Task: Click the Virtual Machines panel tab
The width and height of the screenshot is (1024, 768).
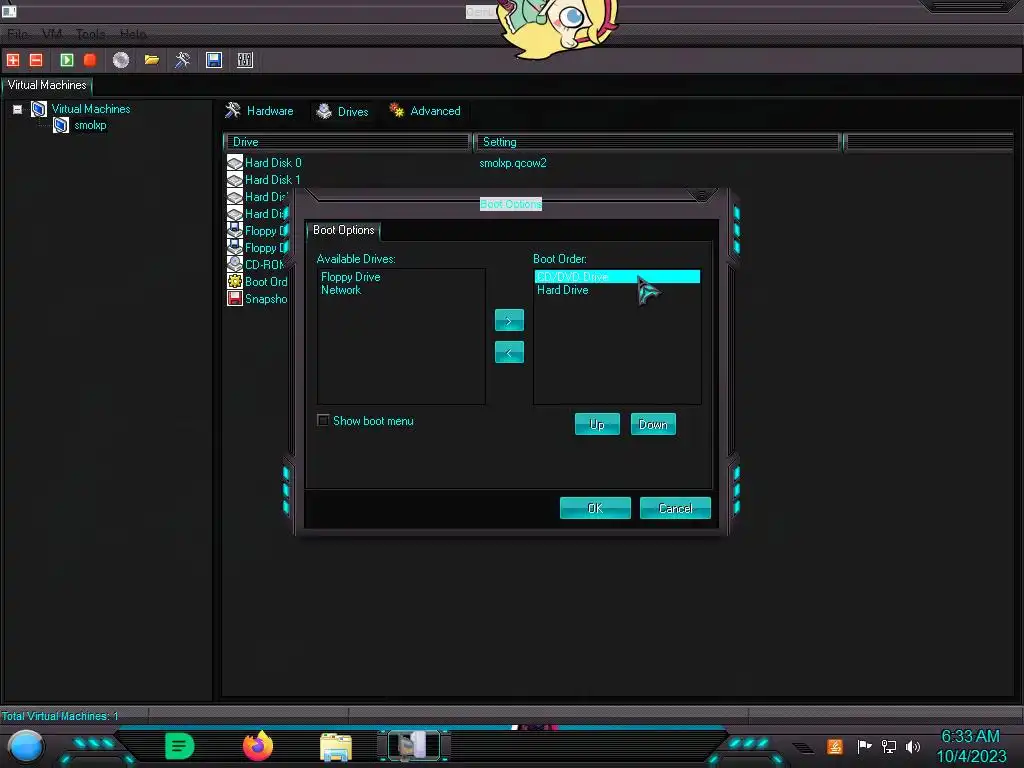Action: tap(47, 86)
